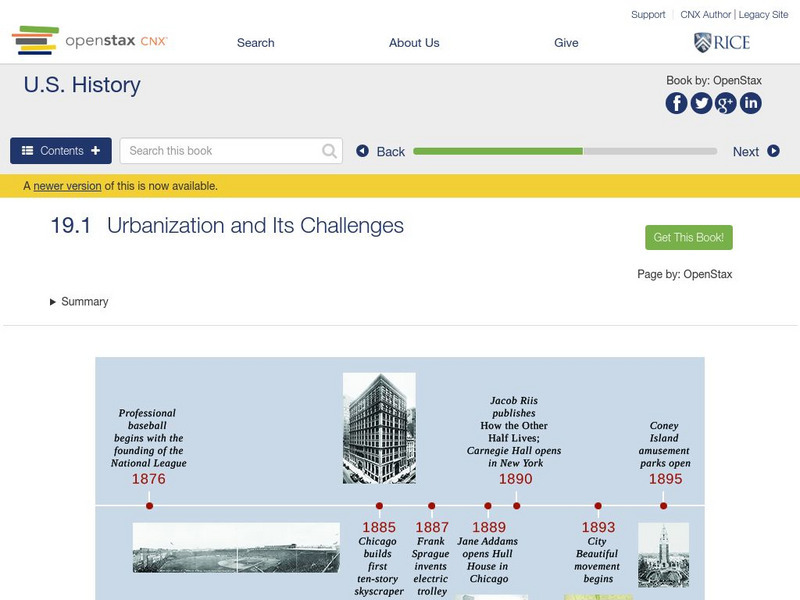Click the Back circular arrow icon
The height and width of the screenshot is (600, 800).
tap(363, 151)
